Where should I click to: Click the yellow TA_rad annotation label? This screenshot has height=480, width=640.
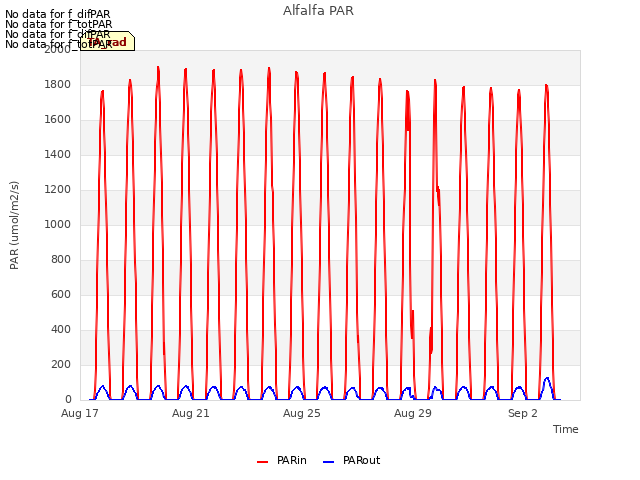107,41
